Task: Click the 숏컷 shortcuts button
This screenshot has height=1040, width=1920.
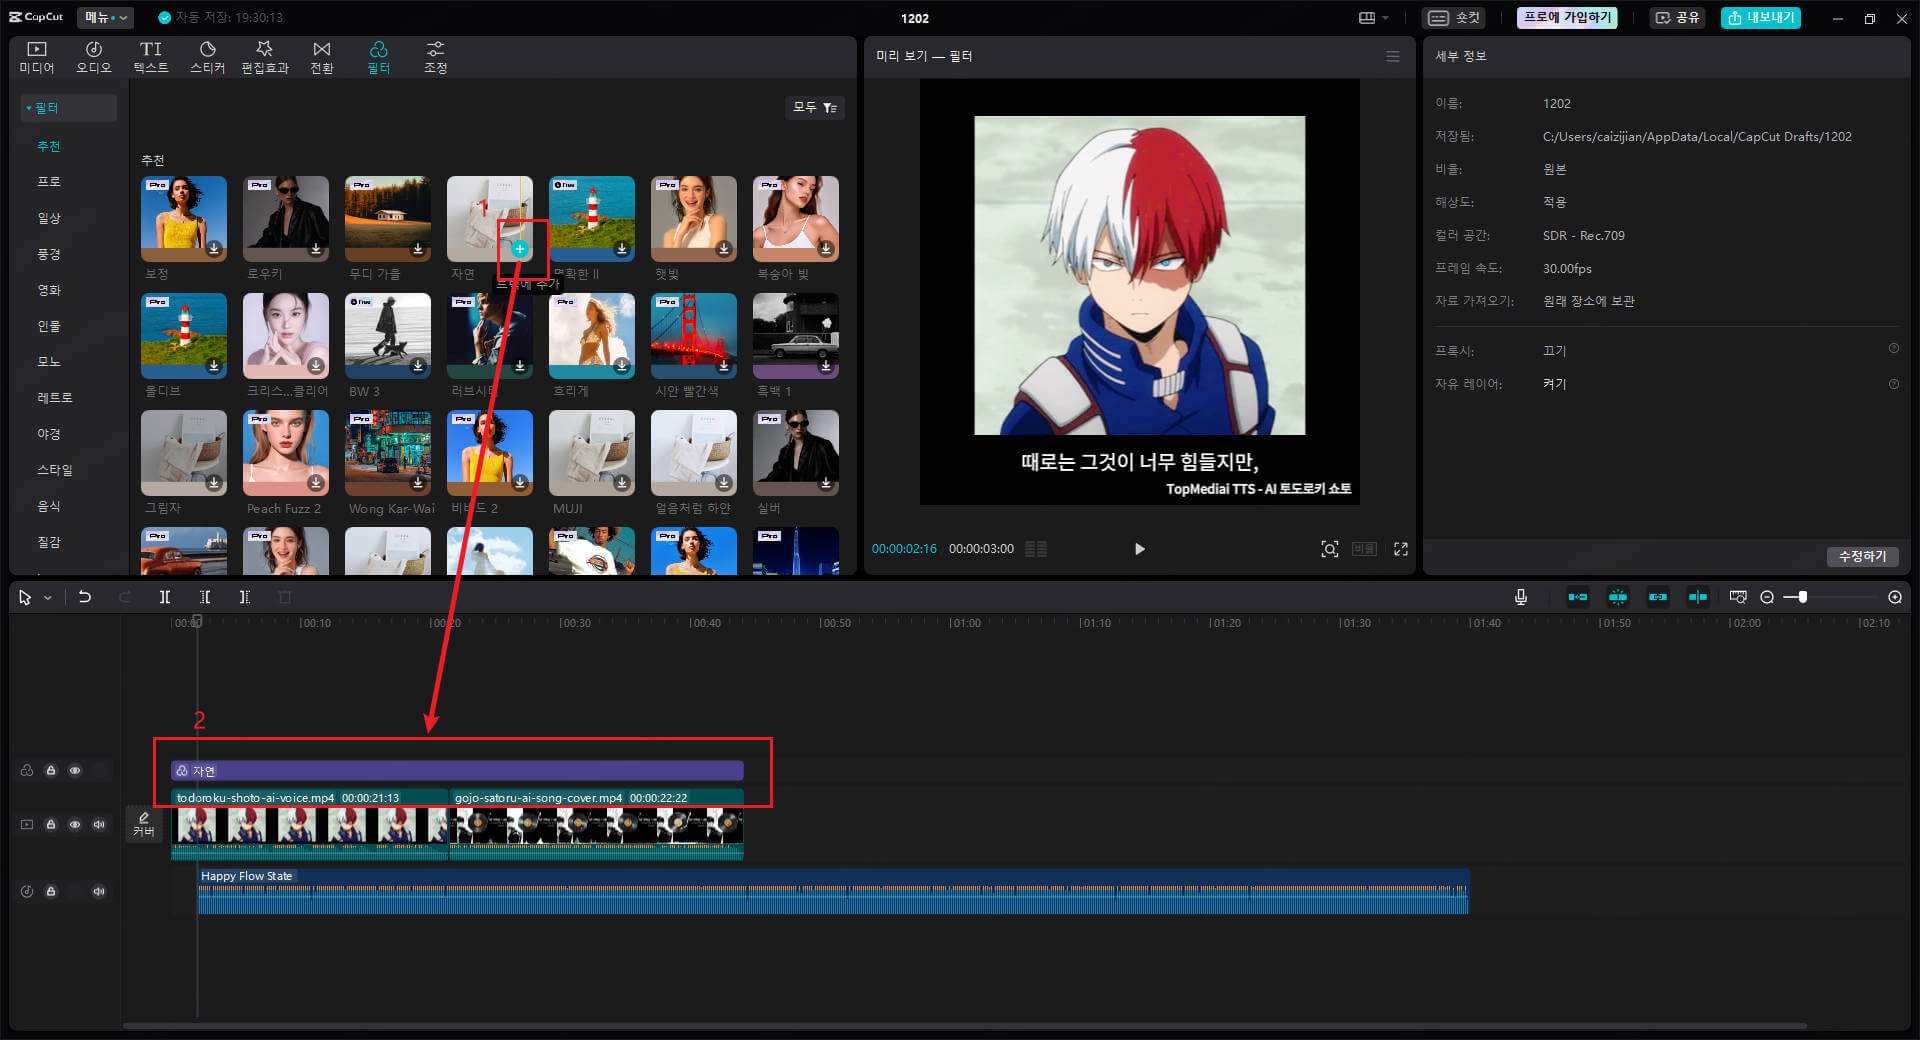Action: click(x=1454, y=18)
